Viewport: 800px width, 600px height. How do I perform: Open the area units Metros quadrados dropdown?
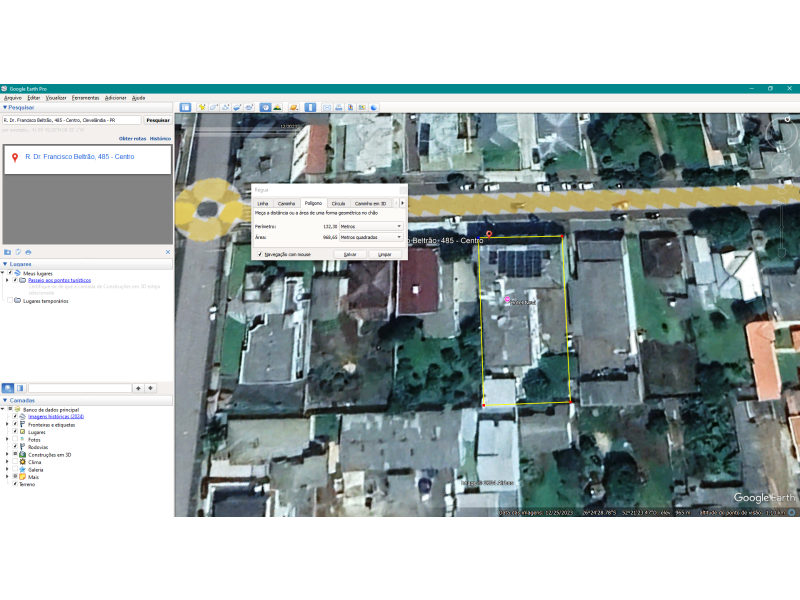(371, 237)
